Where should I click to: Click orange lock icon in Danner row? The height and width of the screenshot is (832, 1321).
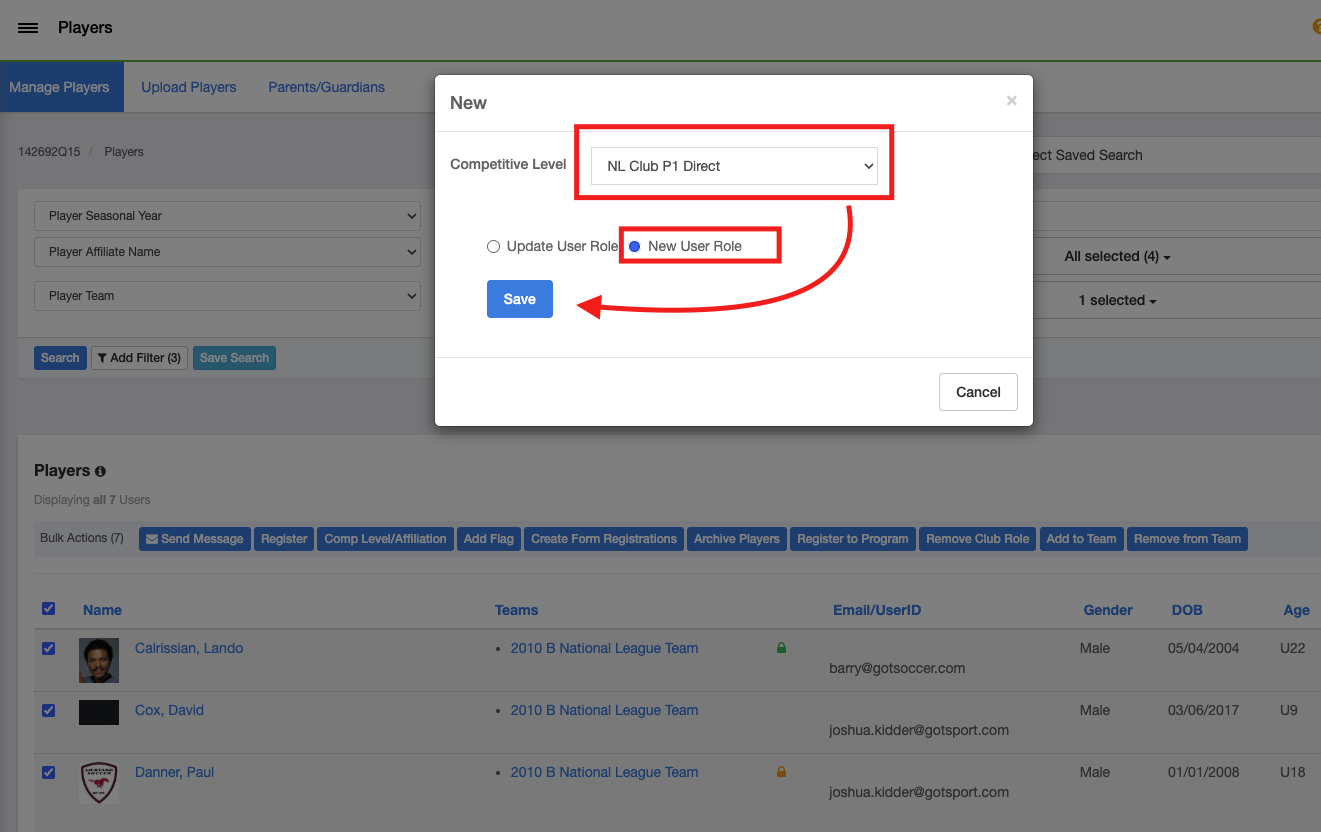pos(781,772)
